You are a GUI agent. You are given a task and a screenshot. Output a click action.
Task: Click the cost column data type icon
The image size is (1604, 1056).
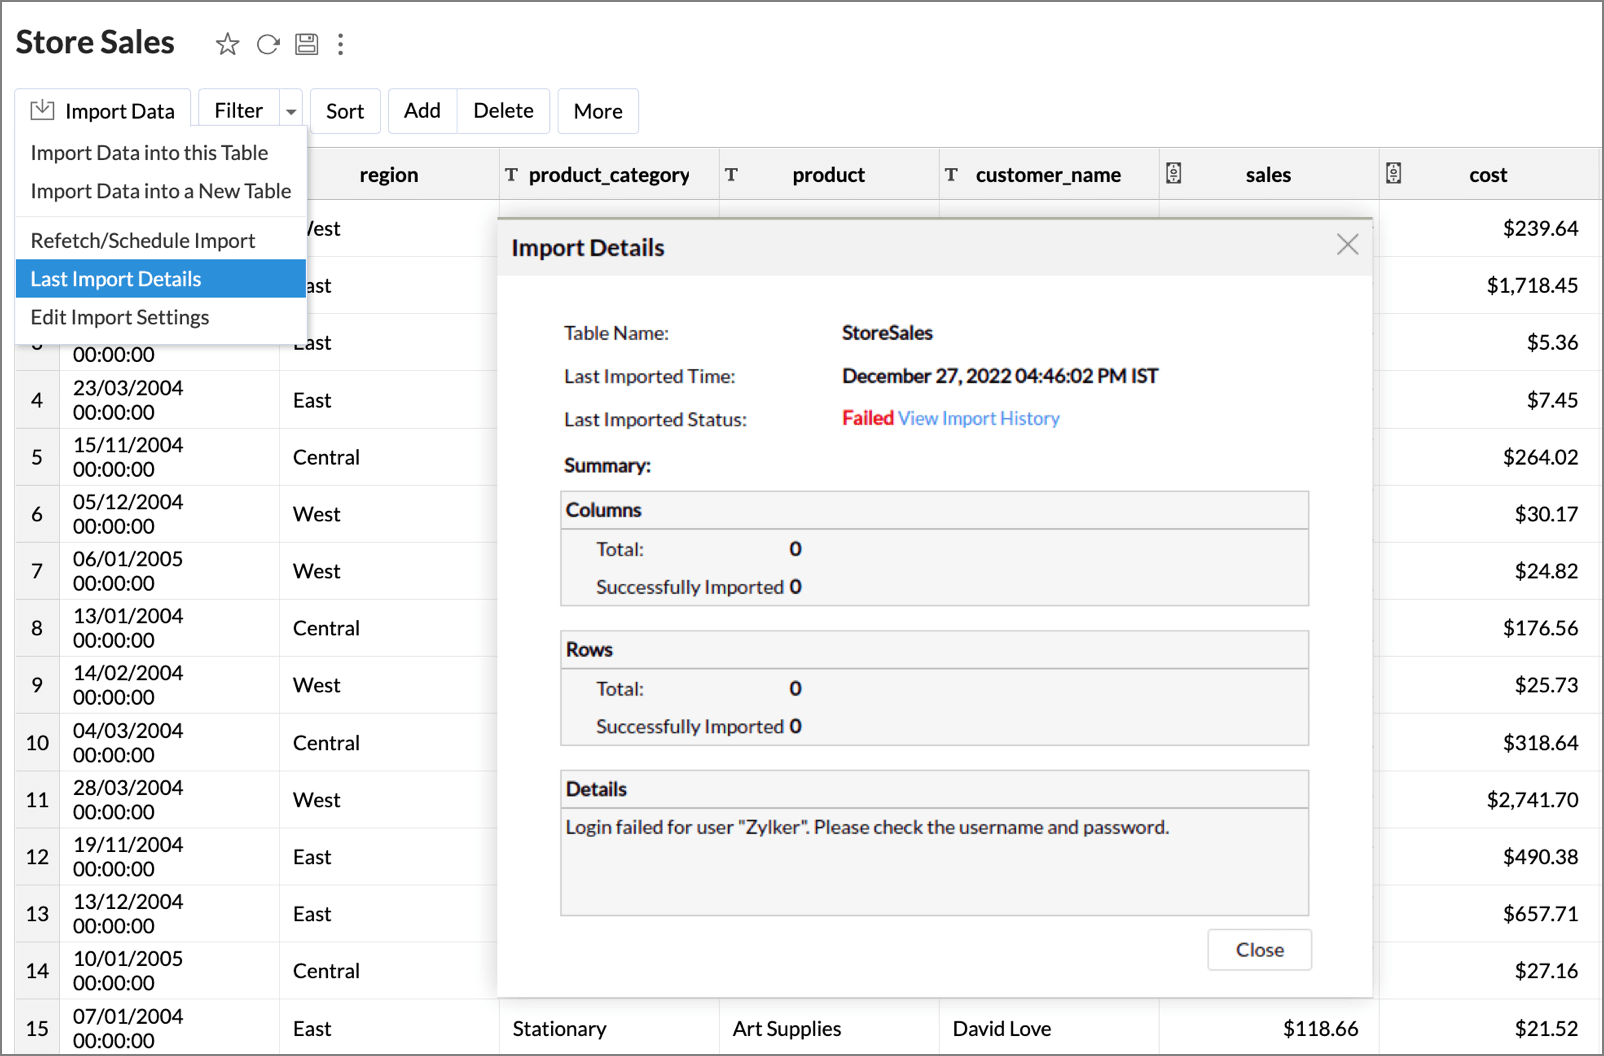click(1393, 174)
